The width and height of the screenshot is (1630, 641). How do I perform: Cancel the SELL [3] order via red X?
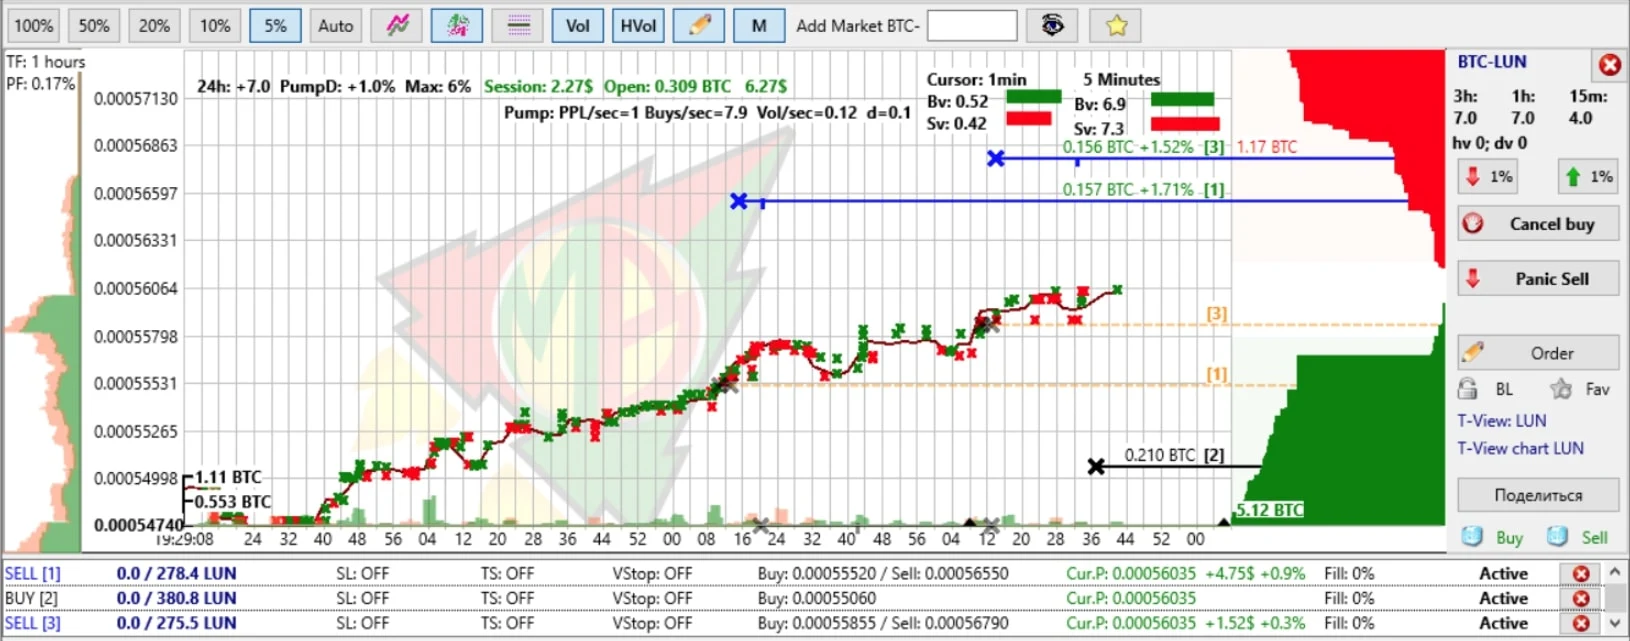pyautogui.click(x=1581, y=623)
